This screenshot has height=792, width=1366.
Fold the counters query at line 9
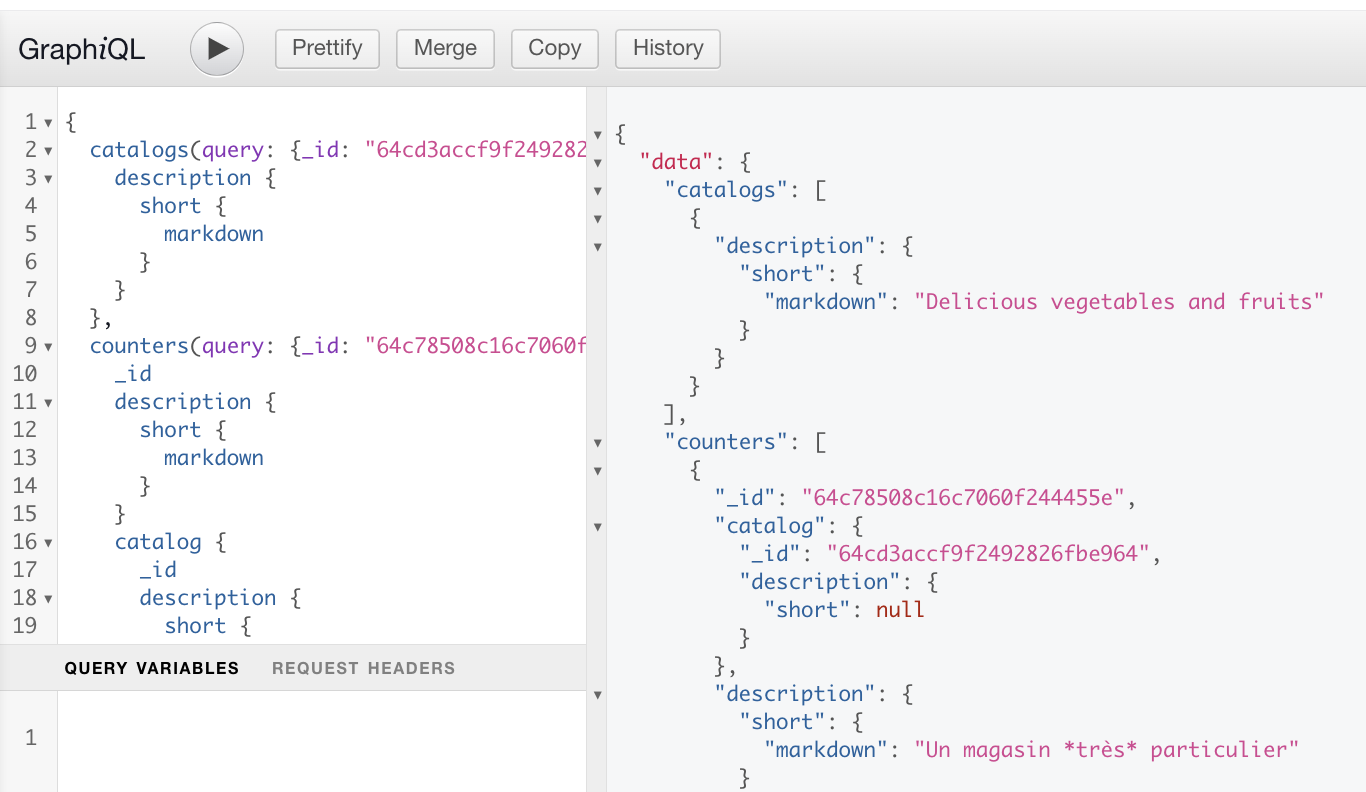[48, 347]
